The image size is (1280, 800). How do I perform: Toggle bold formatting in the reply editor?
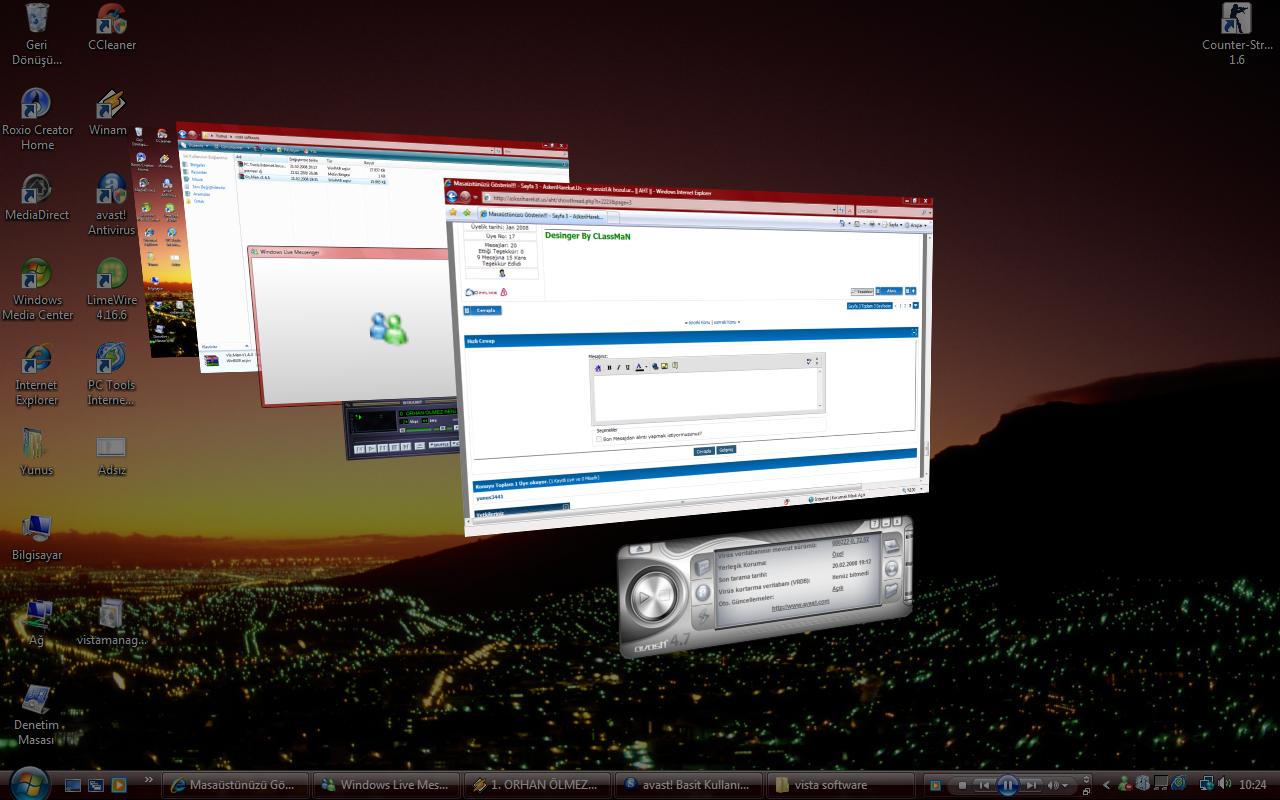tap(609, 367)
